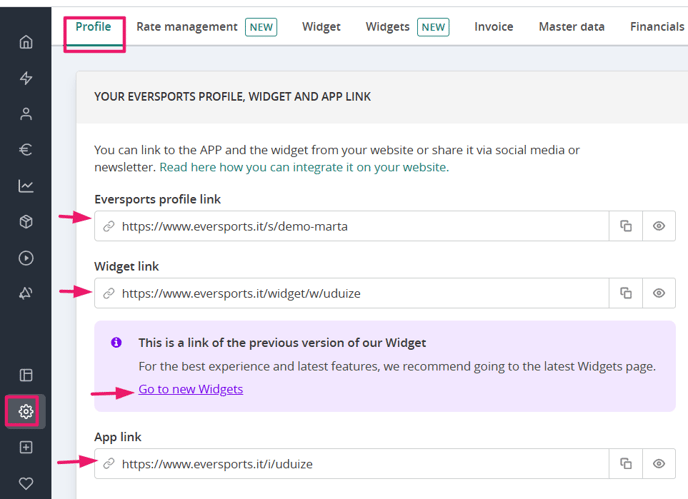
Task: Follow the Go to new Widgets link
Action: point(190,389)
